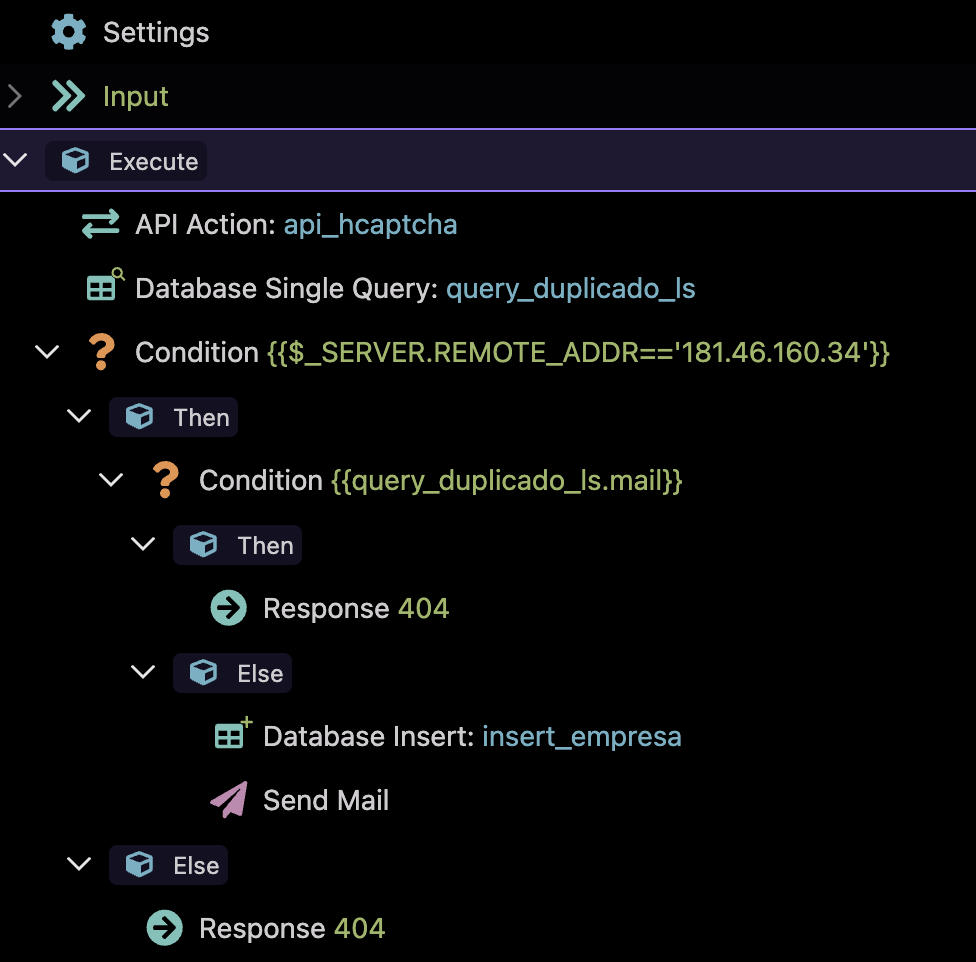This screenshot has width=976, height=962.
Task: Click the last Response 404 arrow icon
Action: pyautogui.click(x=165, y=928)
